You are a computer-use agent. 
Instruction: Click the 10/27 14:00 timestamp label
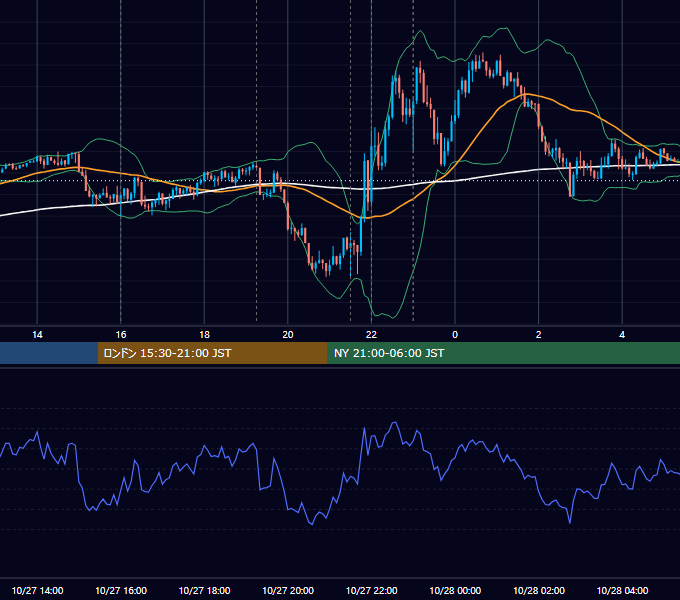pyautogui.click(x=37, y=590)
